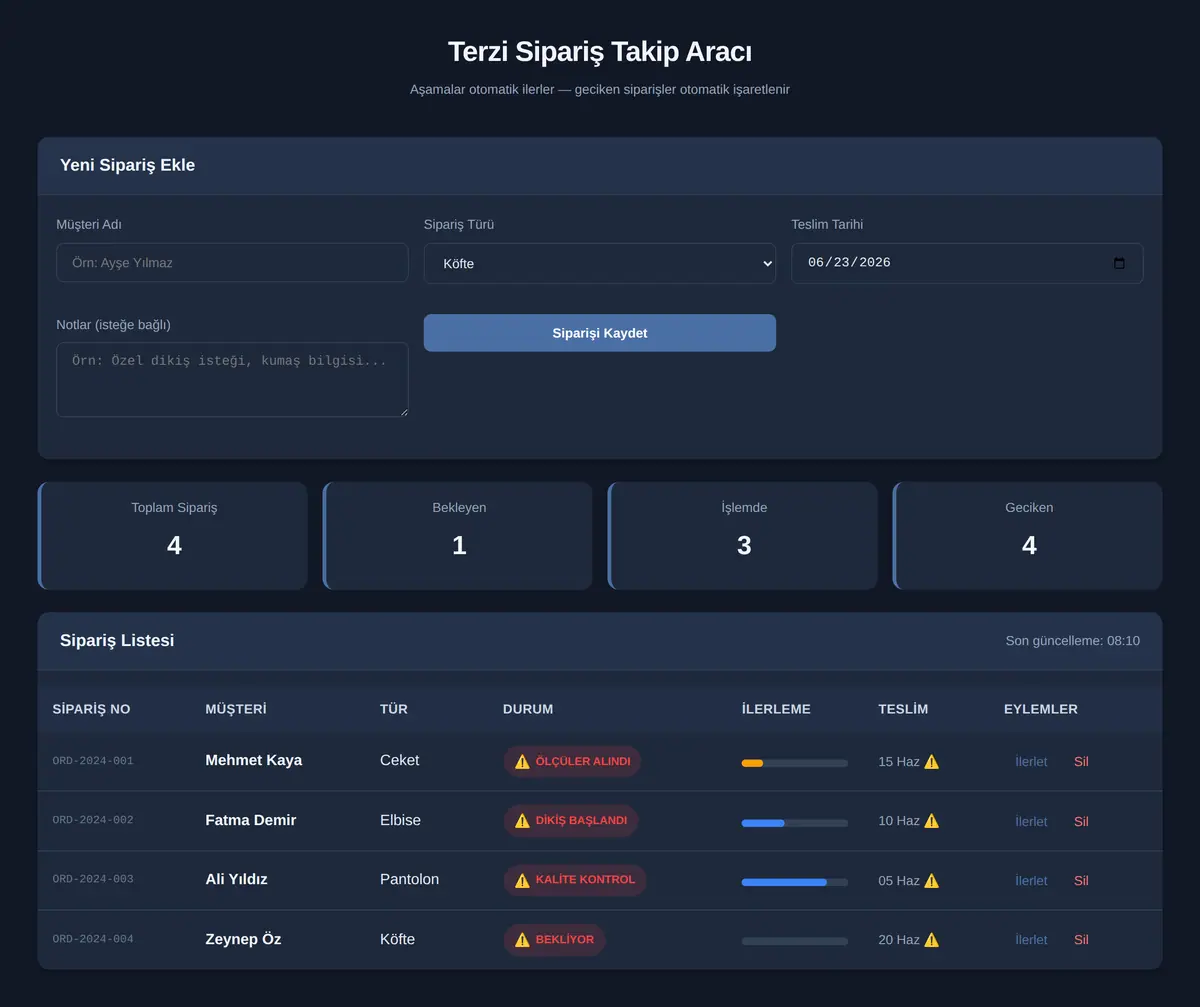Click warning icon in Kalite Kontrol badge

point(522,880)
